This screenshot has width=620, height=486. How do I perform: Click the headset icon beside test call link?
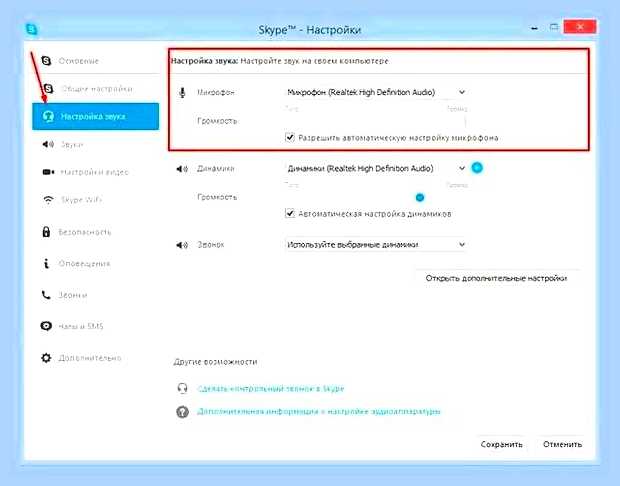182,388
